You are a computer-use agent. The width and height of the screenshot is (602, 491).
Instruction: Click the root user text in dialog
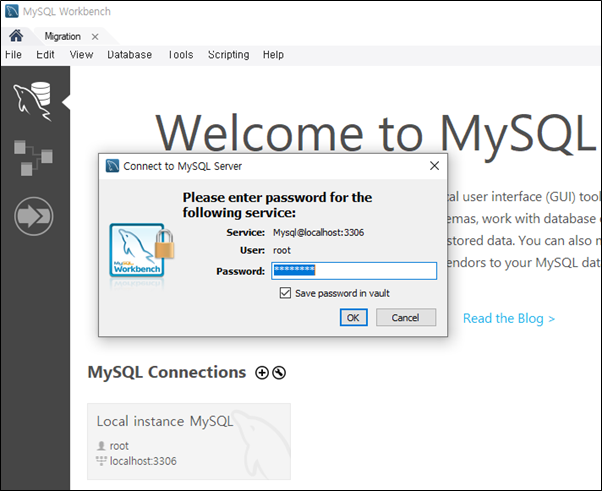(x=282, y=250)
